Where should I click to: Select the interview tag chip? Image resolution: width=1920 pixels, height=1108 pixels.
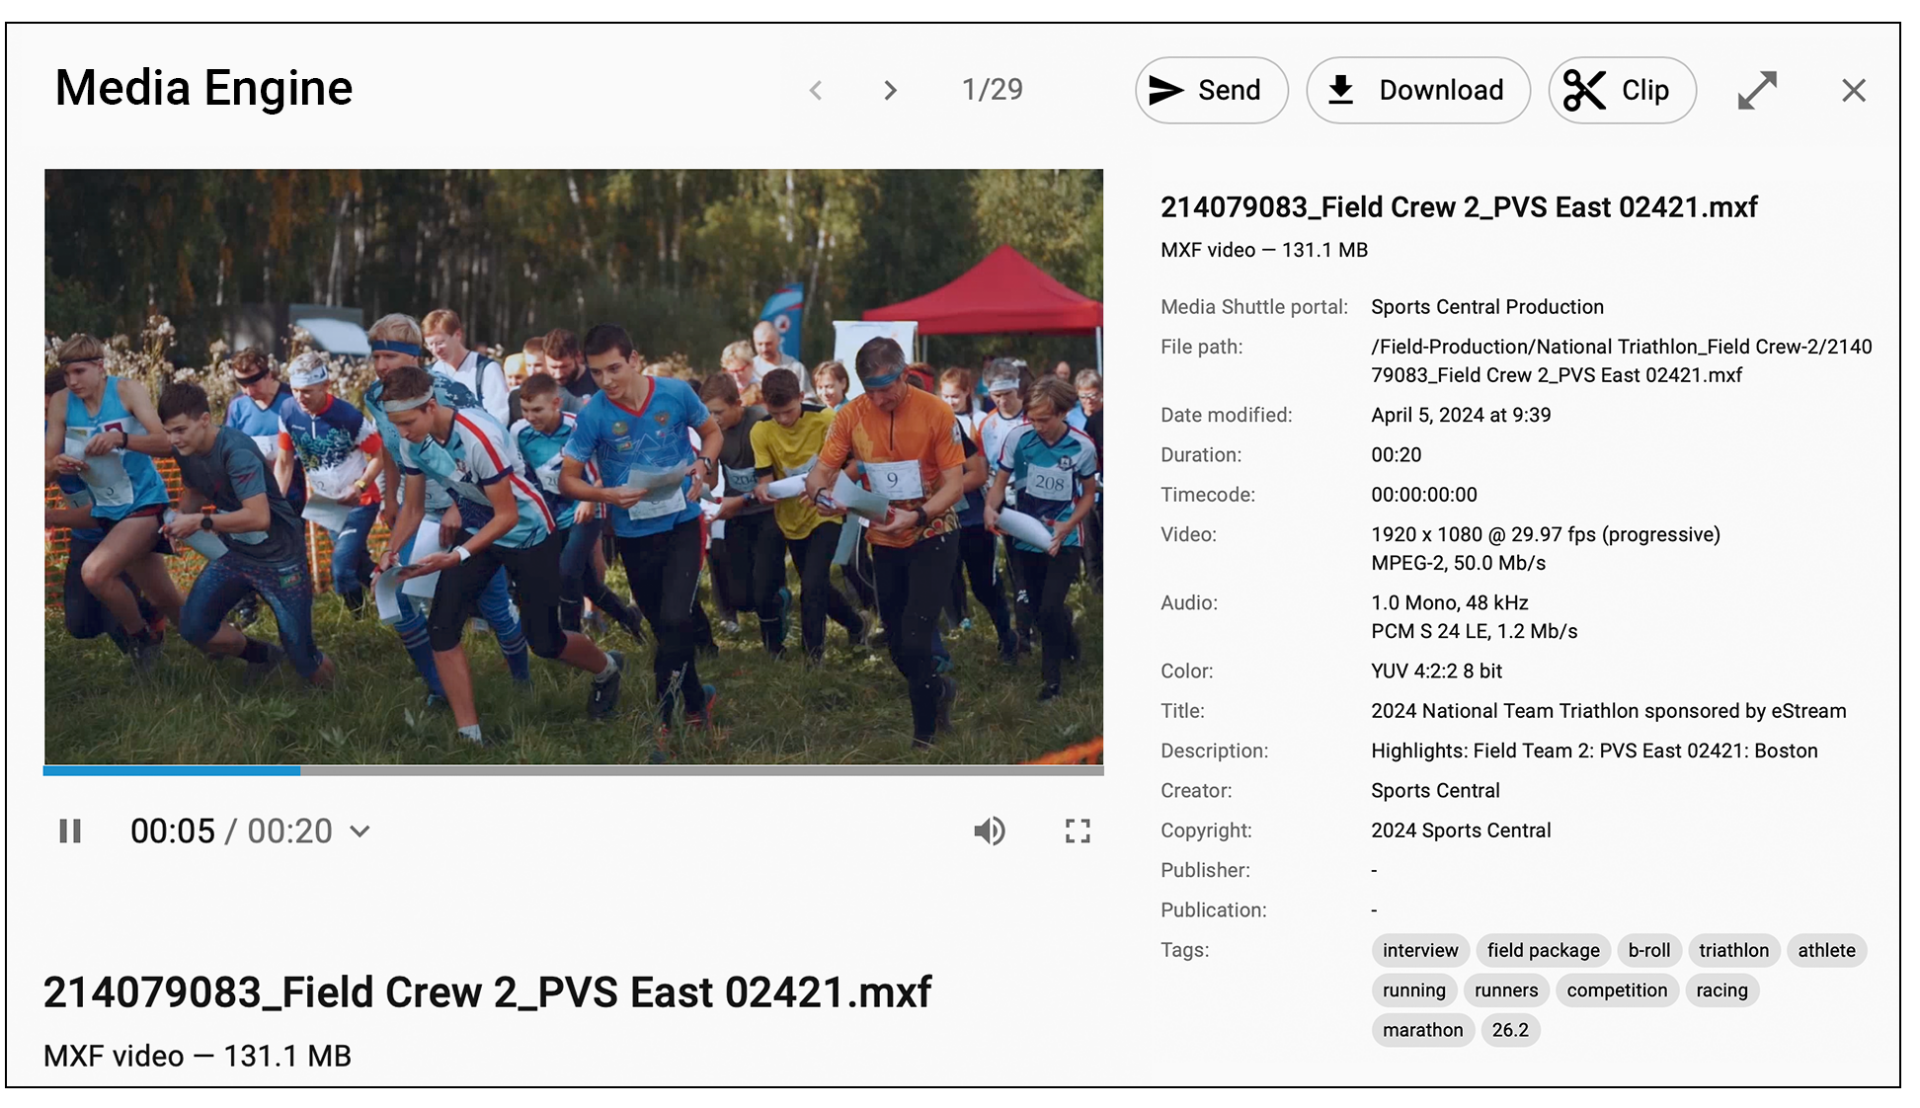[x=1420, y=950]
